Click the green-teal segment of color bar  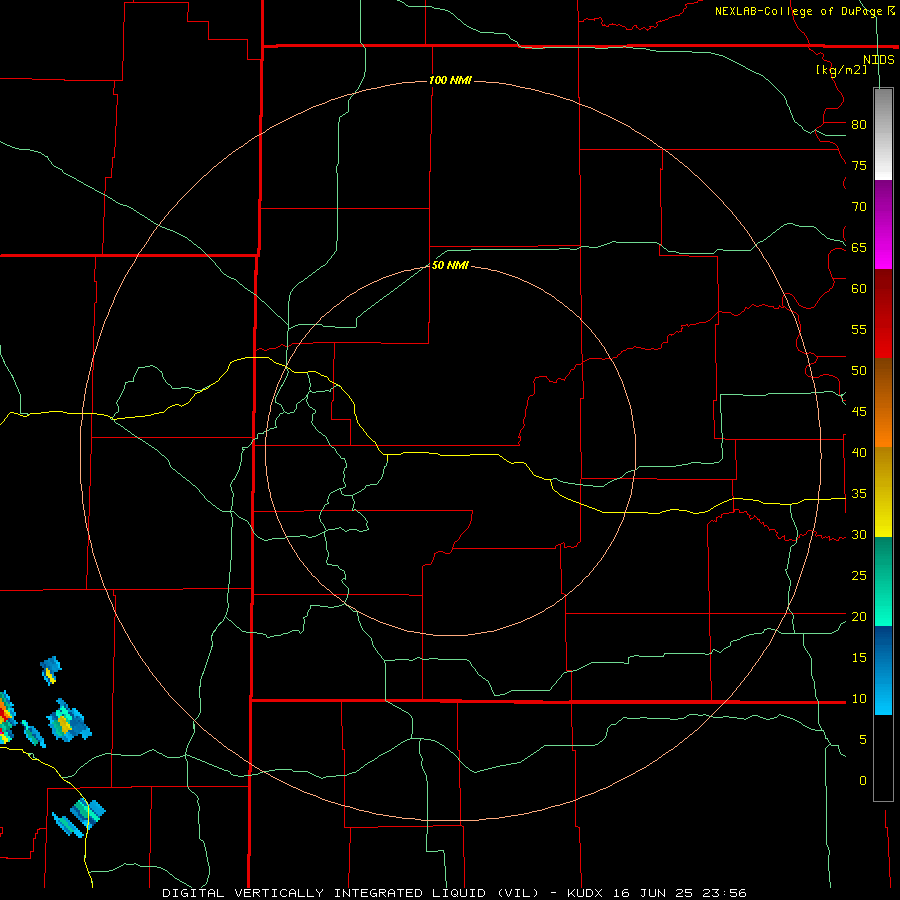point(883,581)
